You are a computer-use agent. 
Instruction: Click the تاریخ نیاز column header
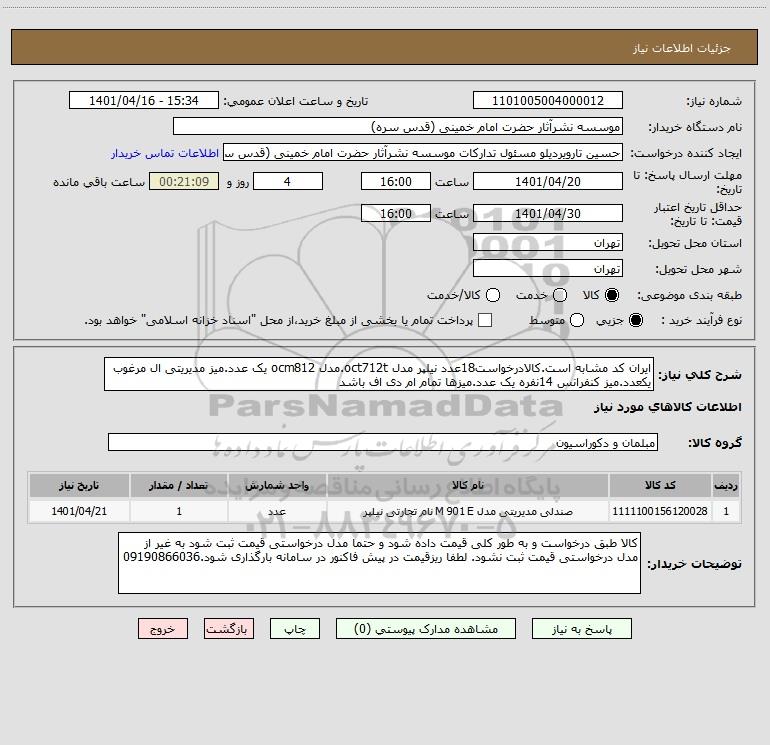pos(79,485)
